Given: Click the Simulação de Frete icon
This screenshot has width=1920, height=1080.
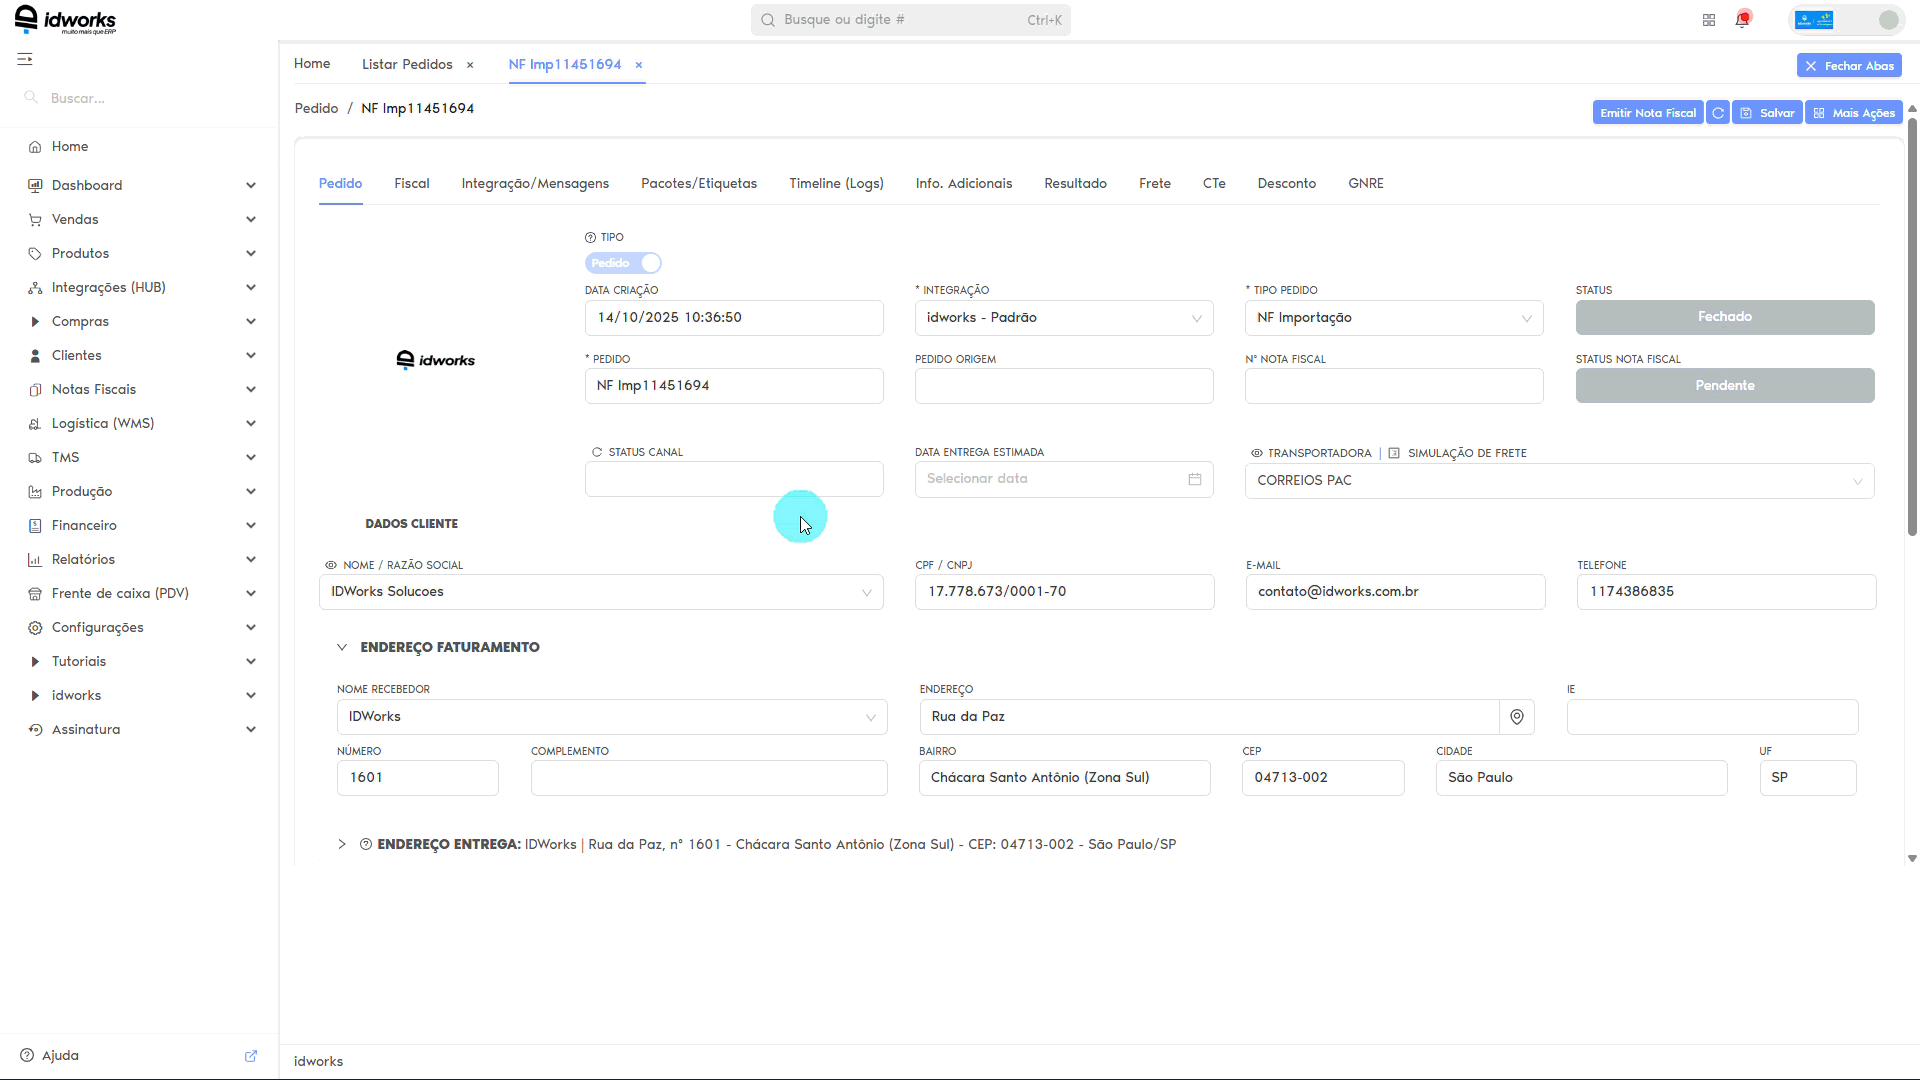Looking at the screenshot, I should click(1394, 453).
